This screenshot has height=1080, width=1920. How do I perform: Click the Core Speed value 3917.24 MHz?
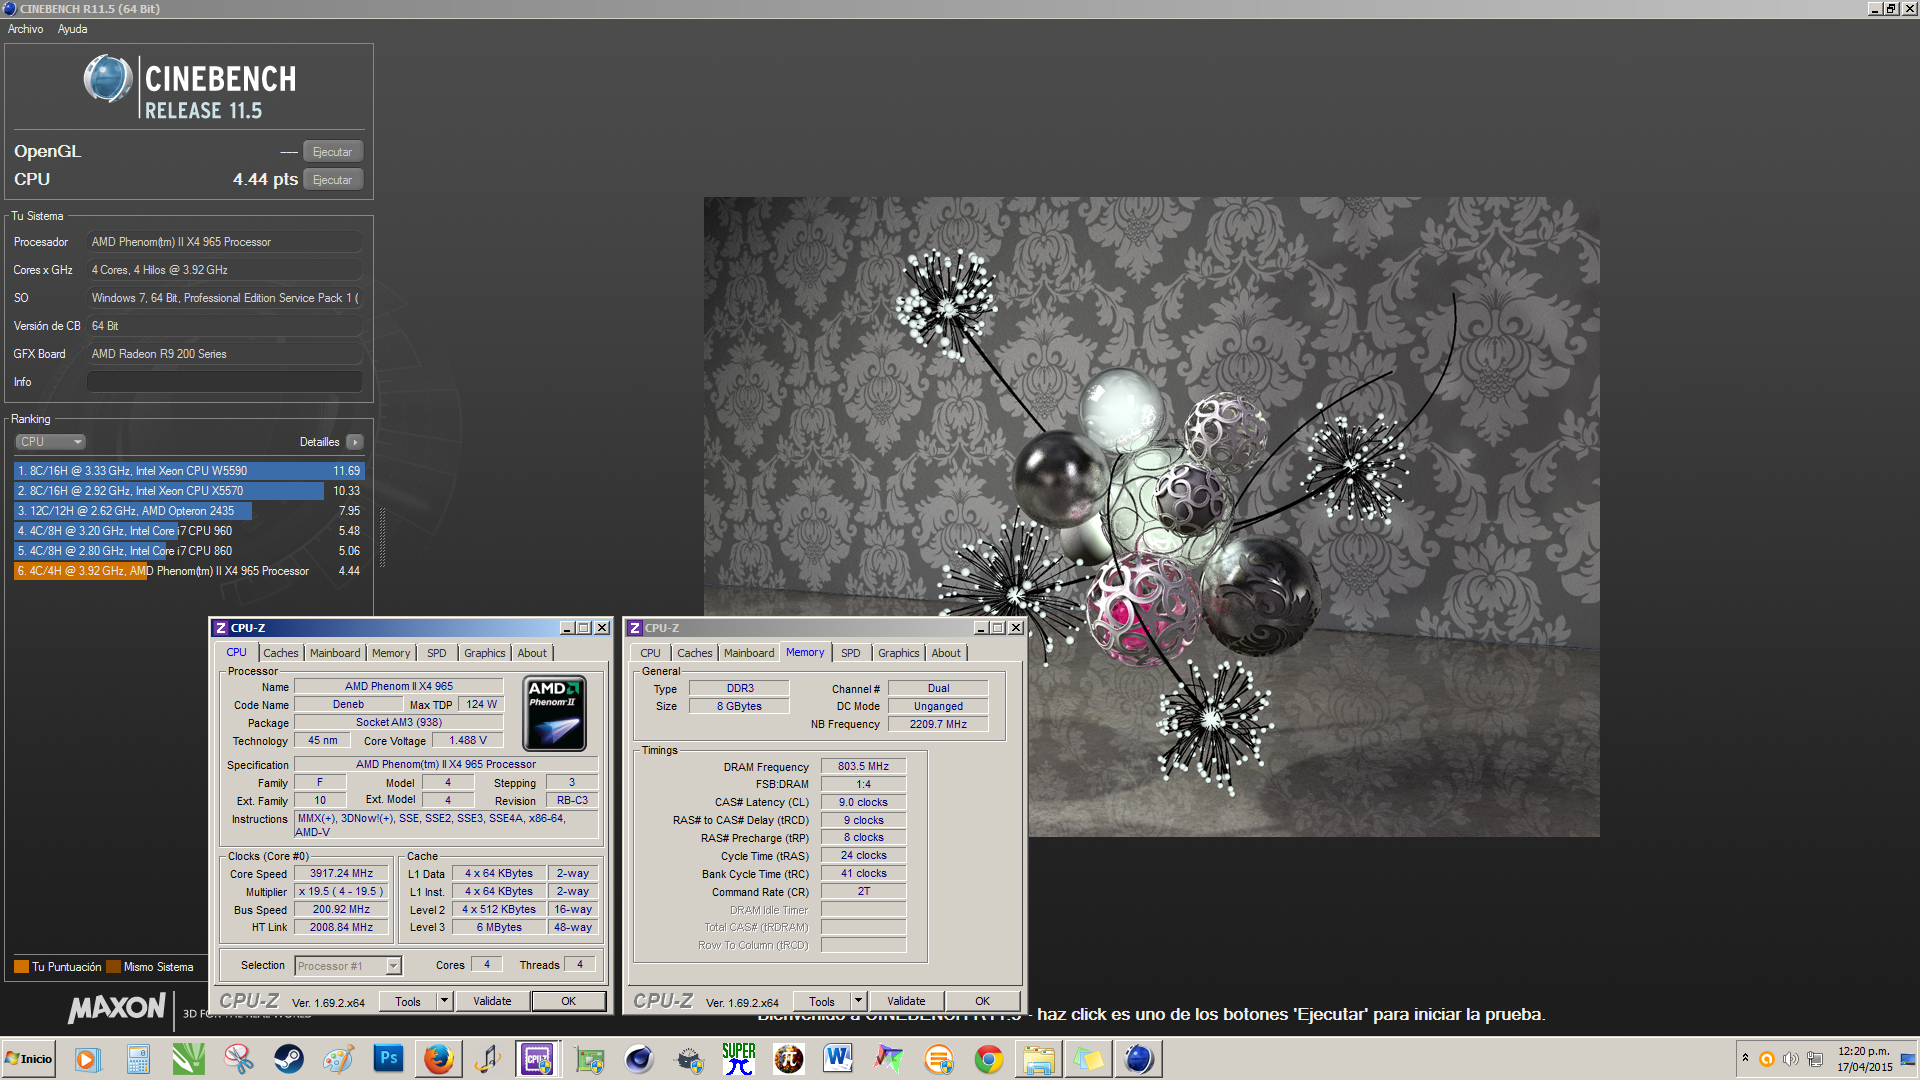point(341,874)
